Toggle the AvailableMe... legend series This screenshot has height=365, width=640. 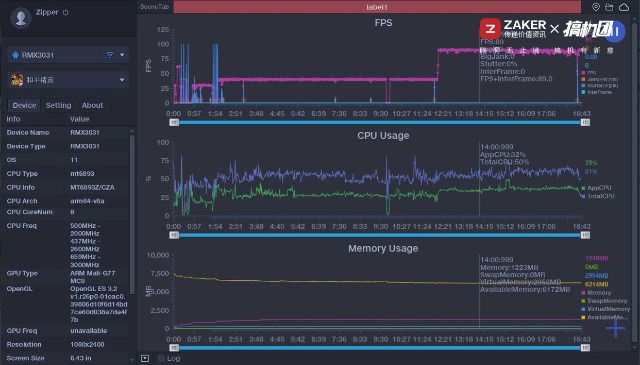(x=604, y=317)
